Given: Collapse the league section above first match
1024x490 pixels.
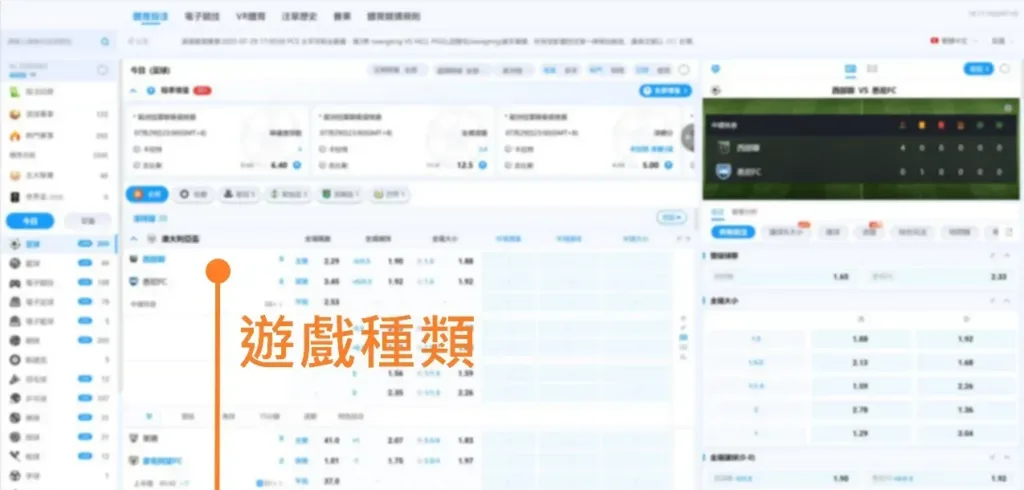Looking at the screenshot, I should pyautogui.click(x=134, y=239).
